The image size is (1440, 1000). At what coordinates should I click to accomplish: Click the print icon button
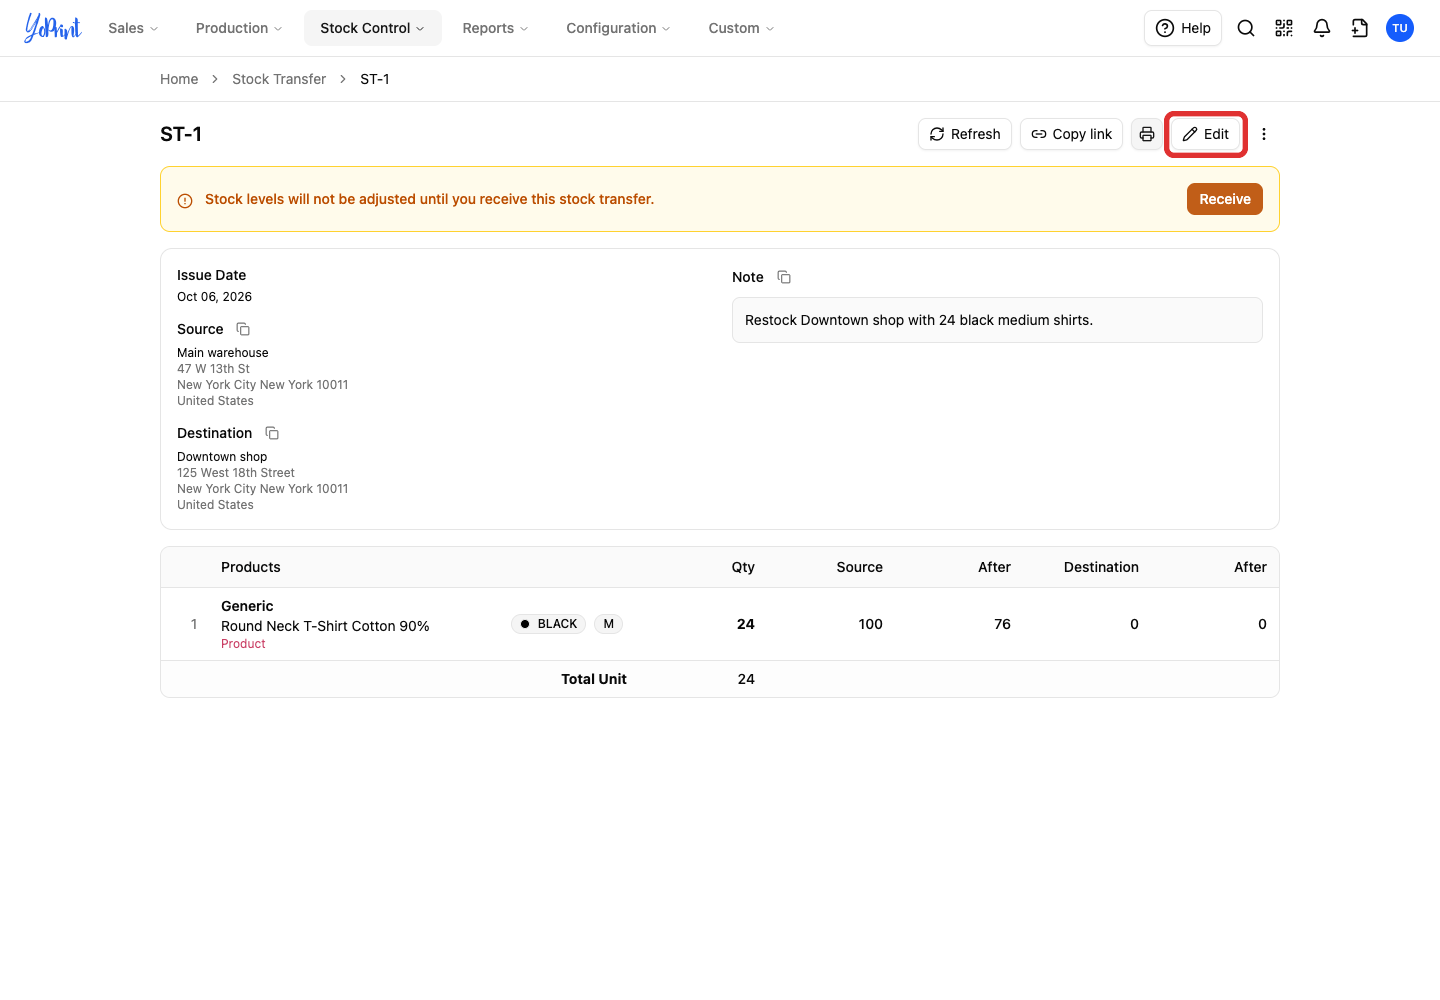pyautogui.click(x=1147, y=134)
